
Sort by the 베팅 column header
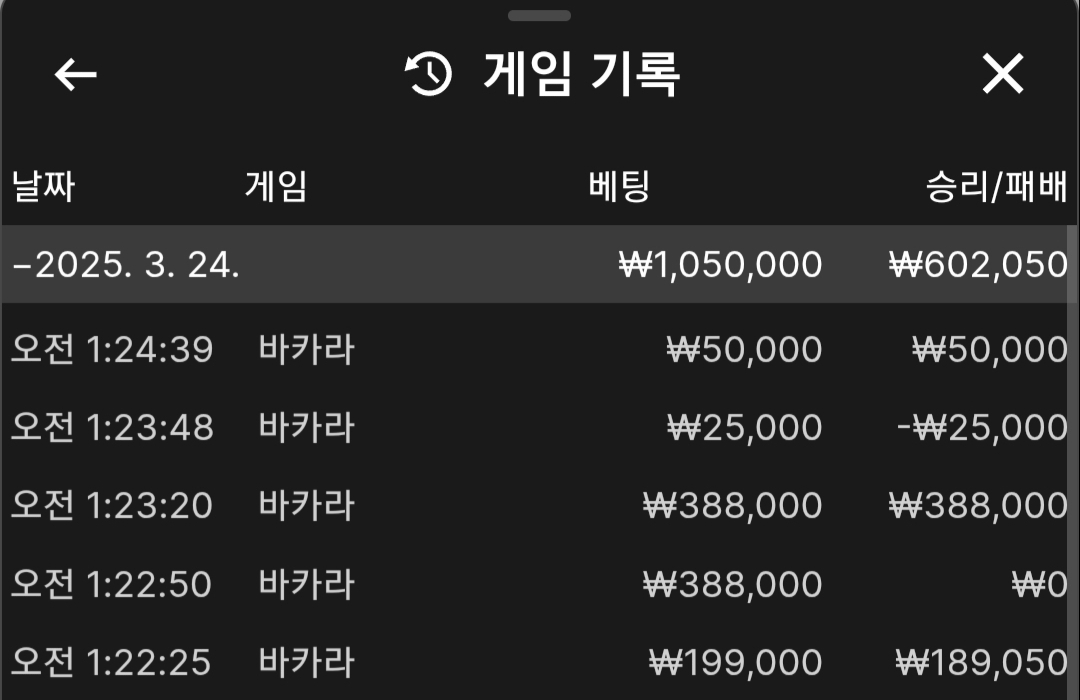pyautogui.click(x=620, y=187)
